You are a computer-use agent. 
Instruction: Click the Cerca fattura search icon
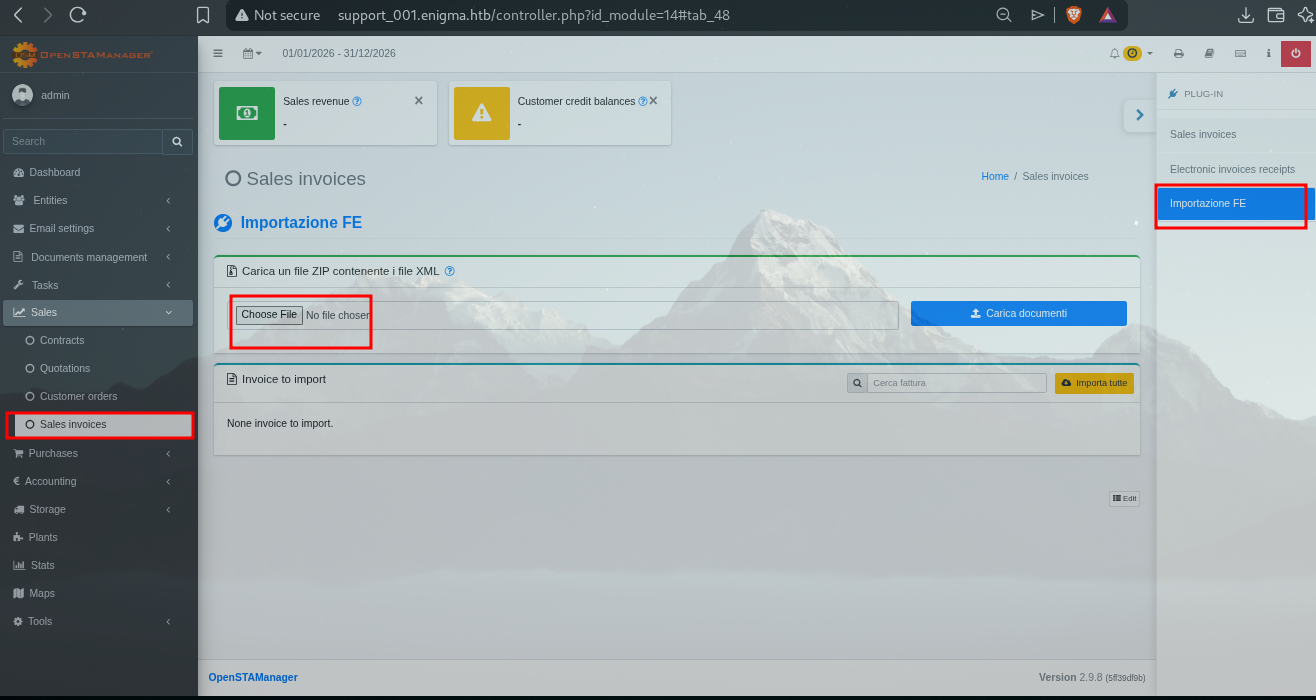(857, 383)
